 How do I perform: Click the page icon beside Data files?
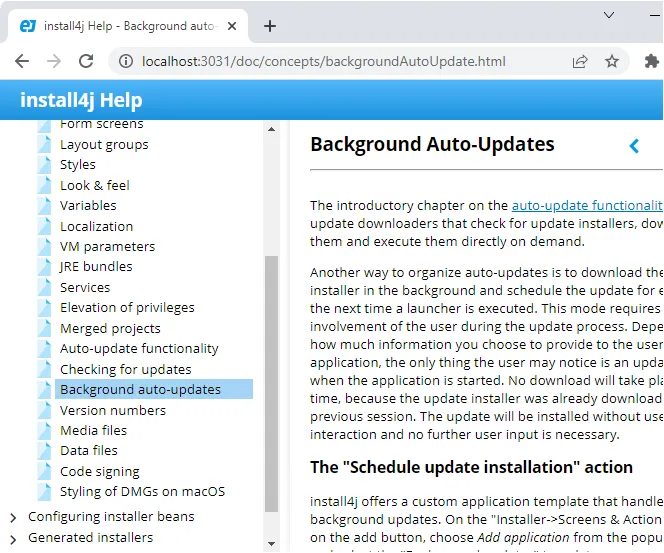(44, 450)
